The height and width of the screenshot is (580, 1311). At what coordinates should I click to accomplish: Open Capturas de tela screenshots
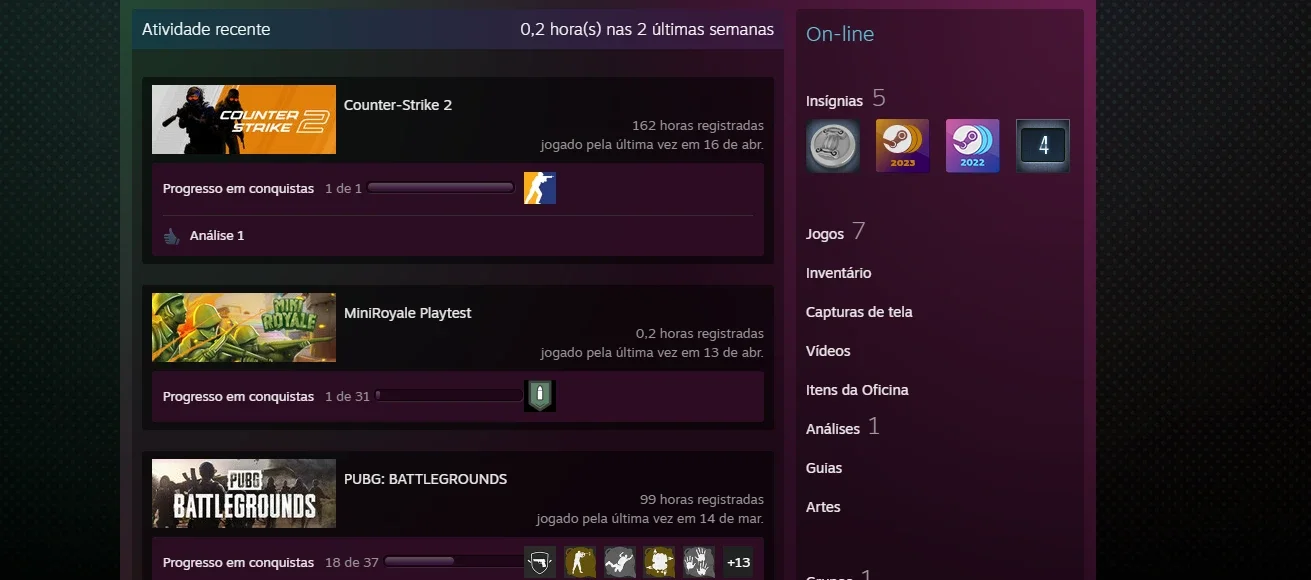pyautogui.click(x=859, y=312)
